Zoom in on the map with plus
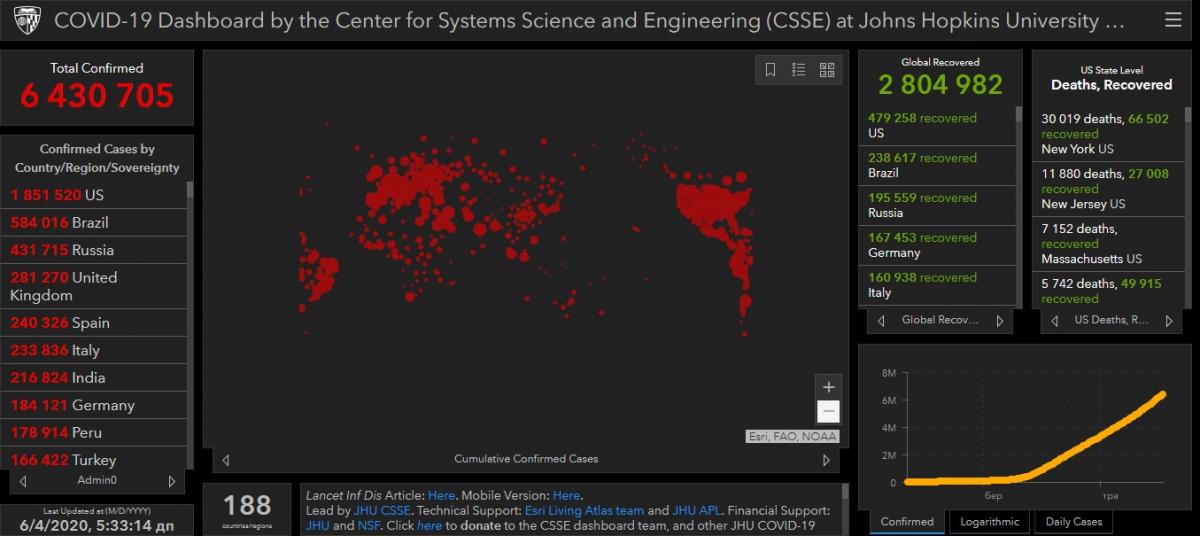Image resolution: width=1200 pixels, height=536 pixels. [x=828, y=387]
